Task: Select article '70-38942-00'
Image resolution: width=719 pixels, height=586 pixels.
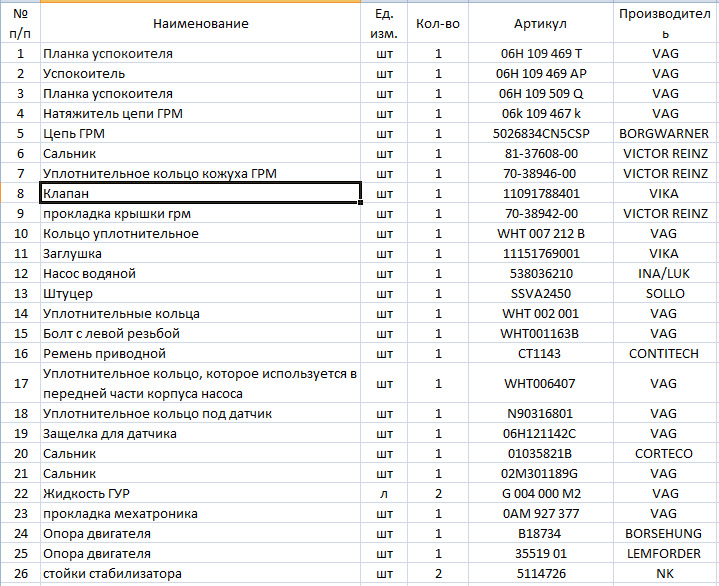Action: tap(541, 214)
